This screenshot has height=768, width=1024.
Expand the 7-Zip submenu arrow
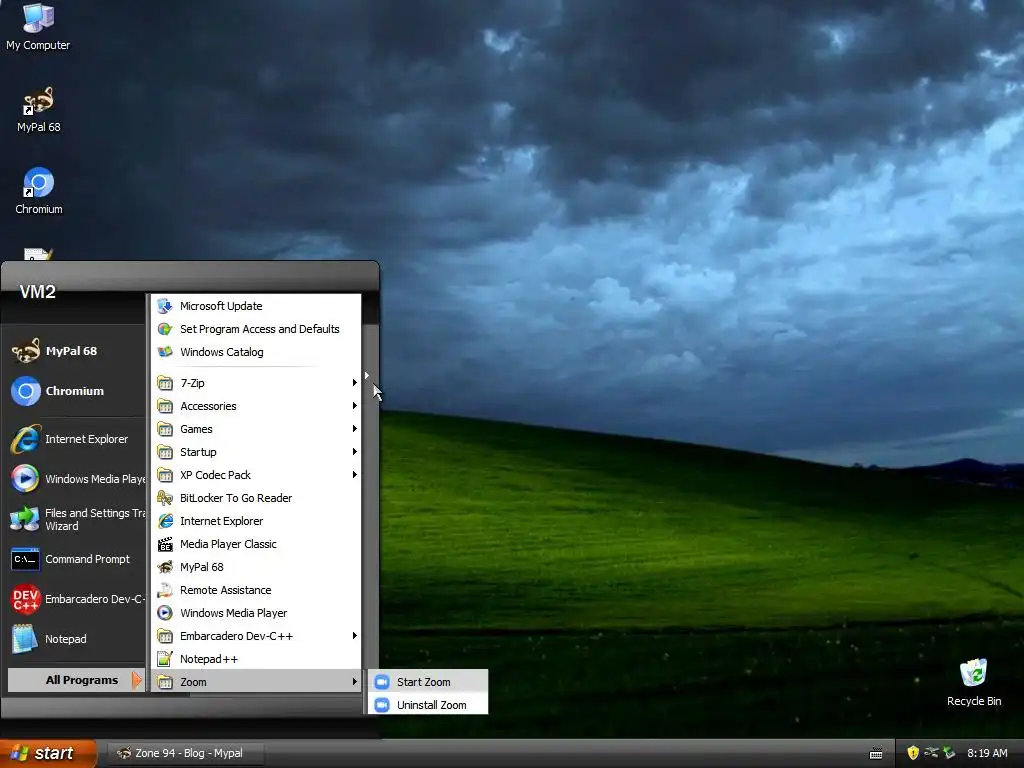click(355, 383)
